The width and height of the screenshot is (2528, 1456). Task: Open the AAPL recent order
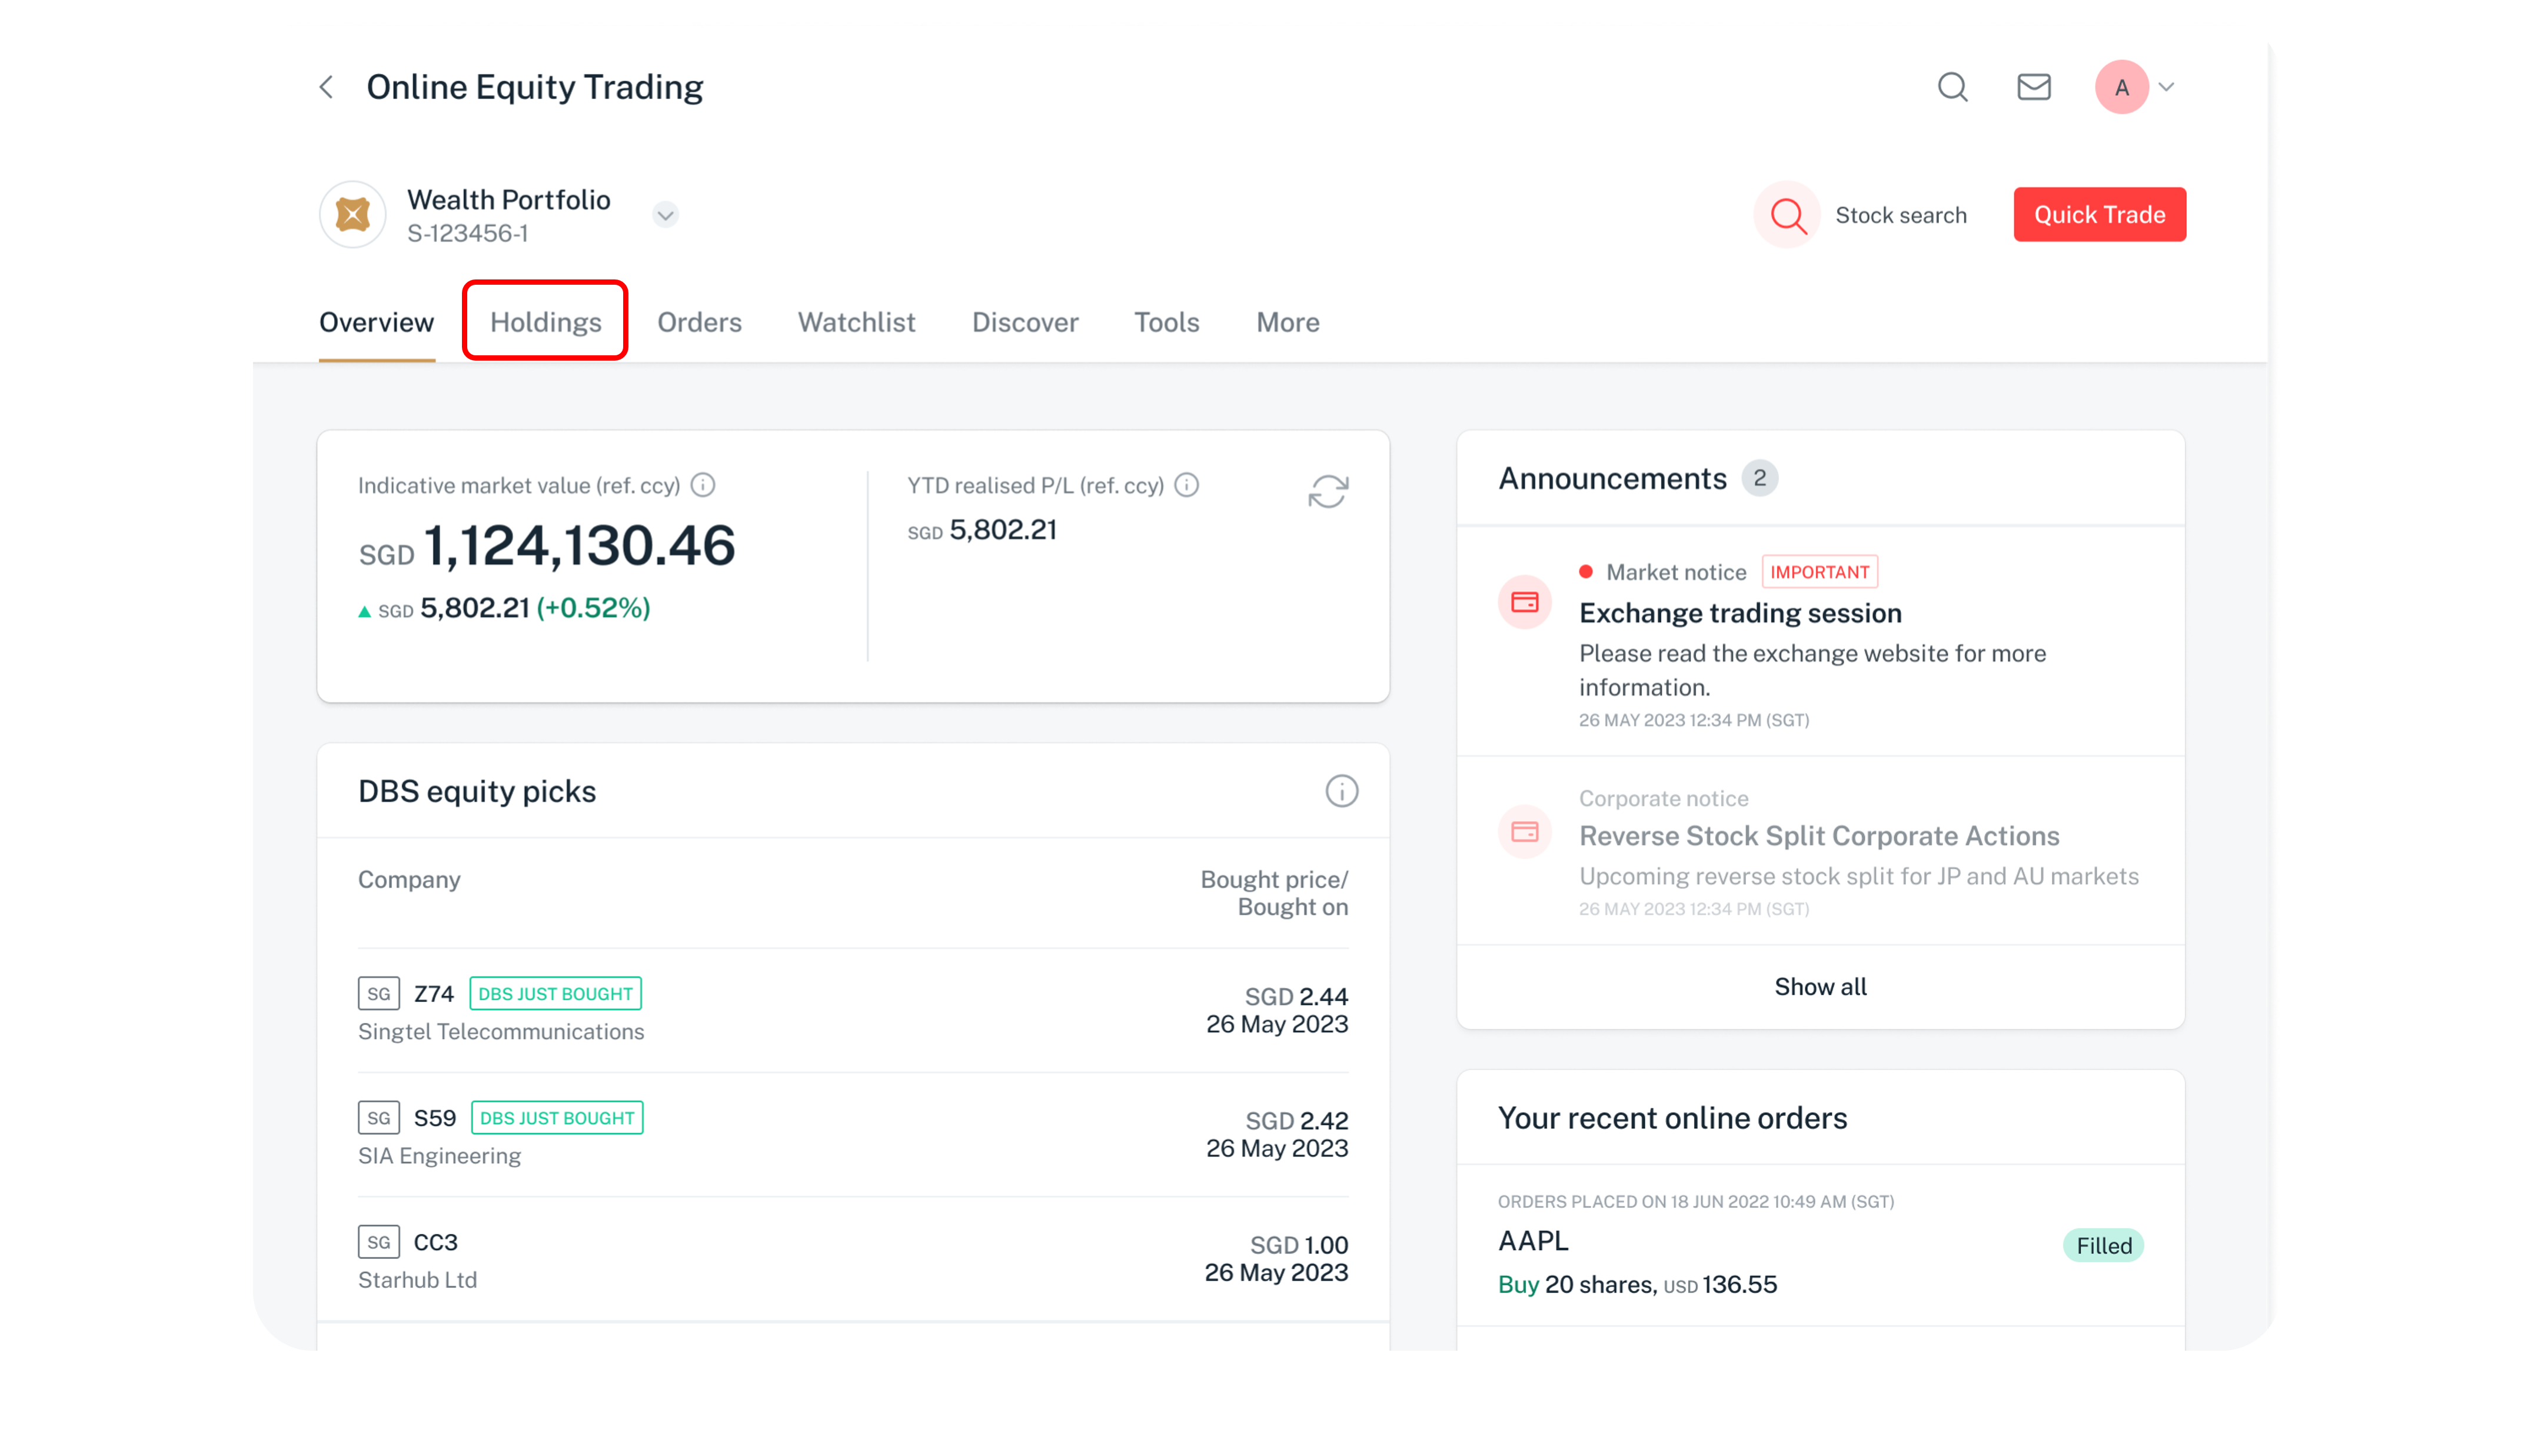(x=1820, y=1246)
